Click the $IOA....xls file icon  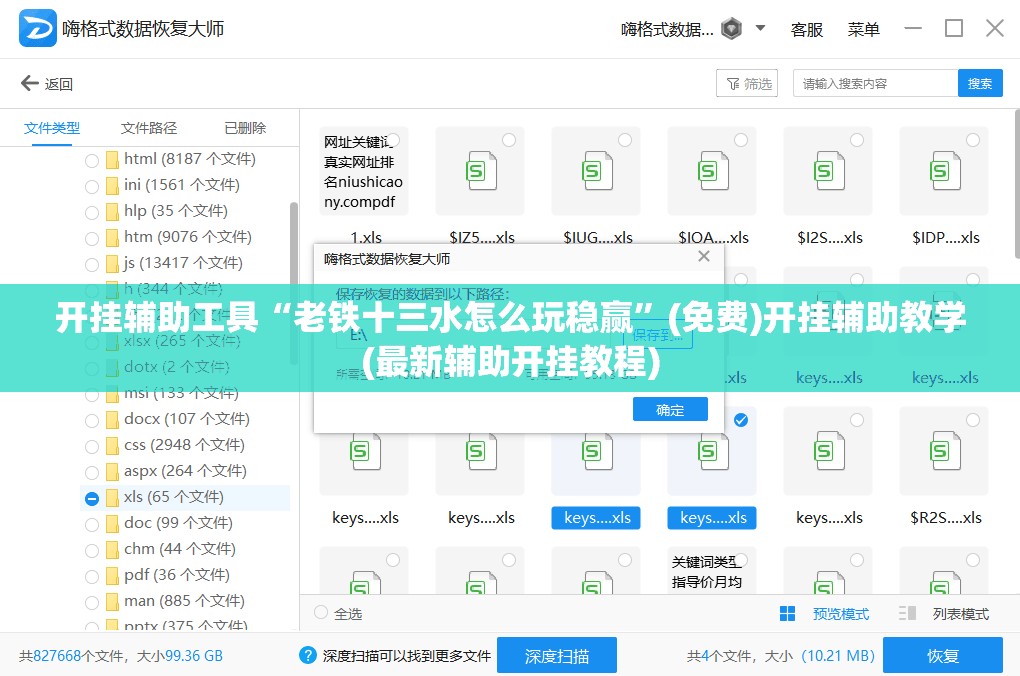tap(713, 170)
